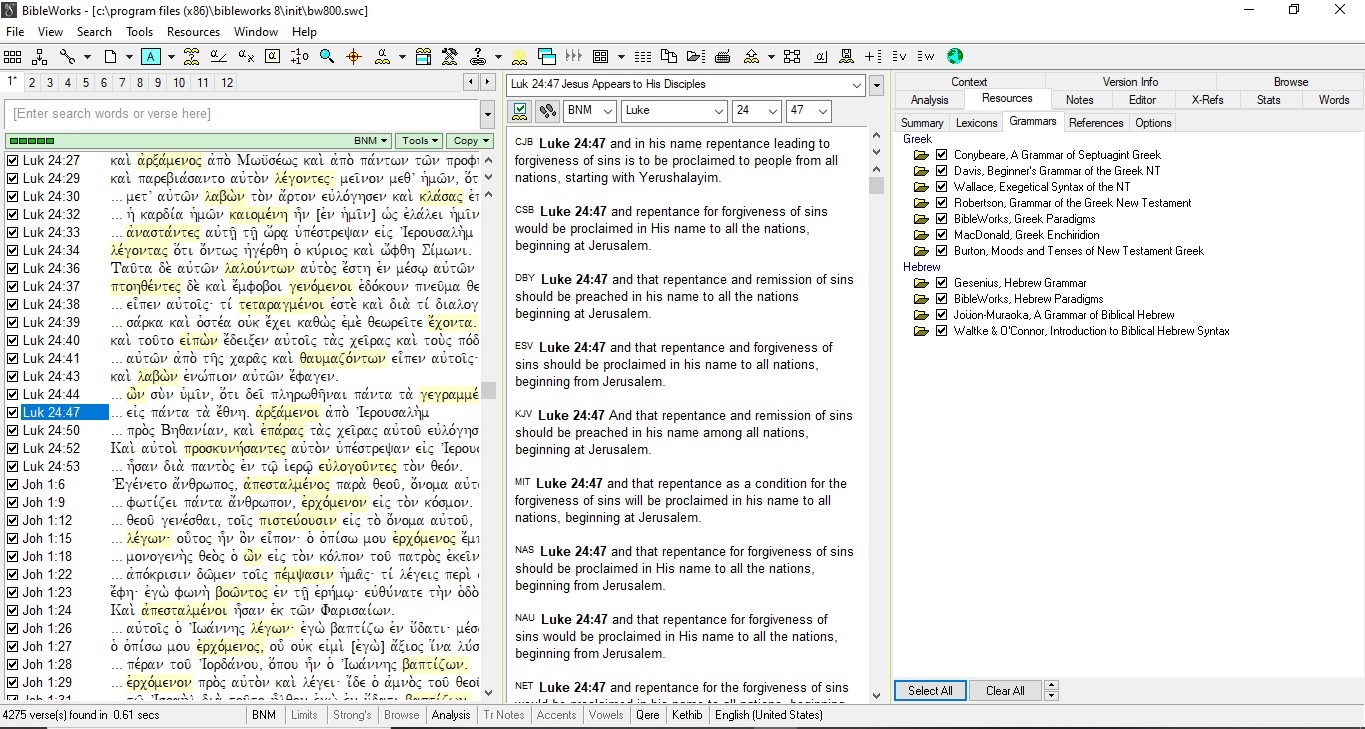Click the search results vertical scrollbar thumb
Screen dimensions: 1365x729
click(x=488, y=390)
